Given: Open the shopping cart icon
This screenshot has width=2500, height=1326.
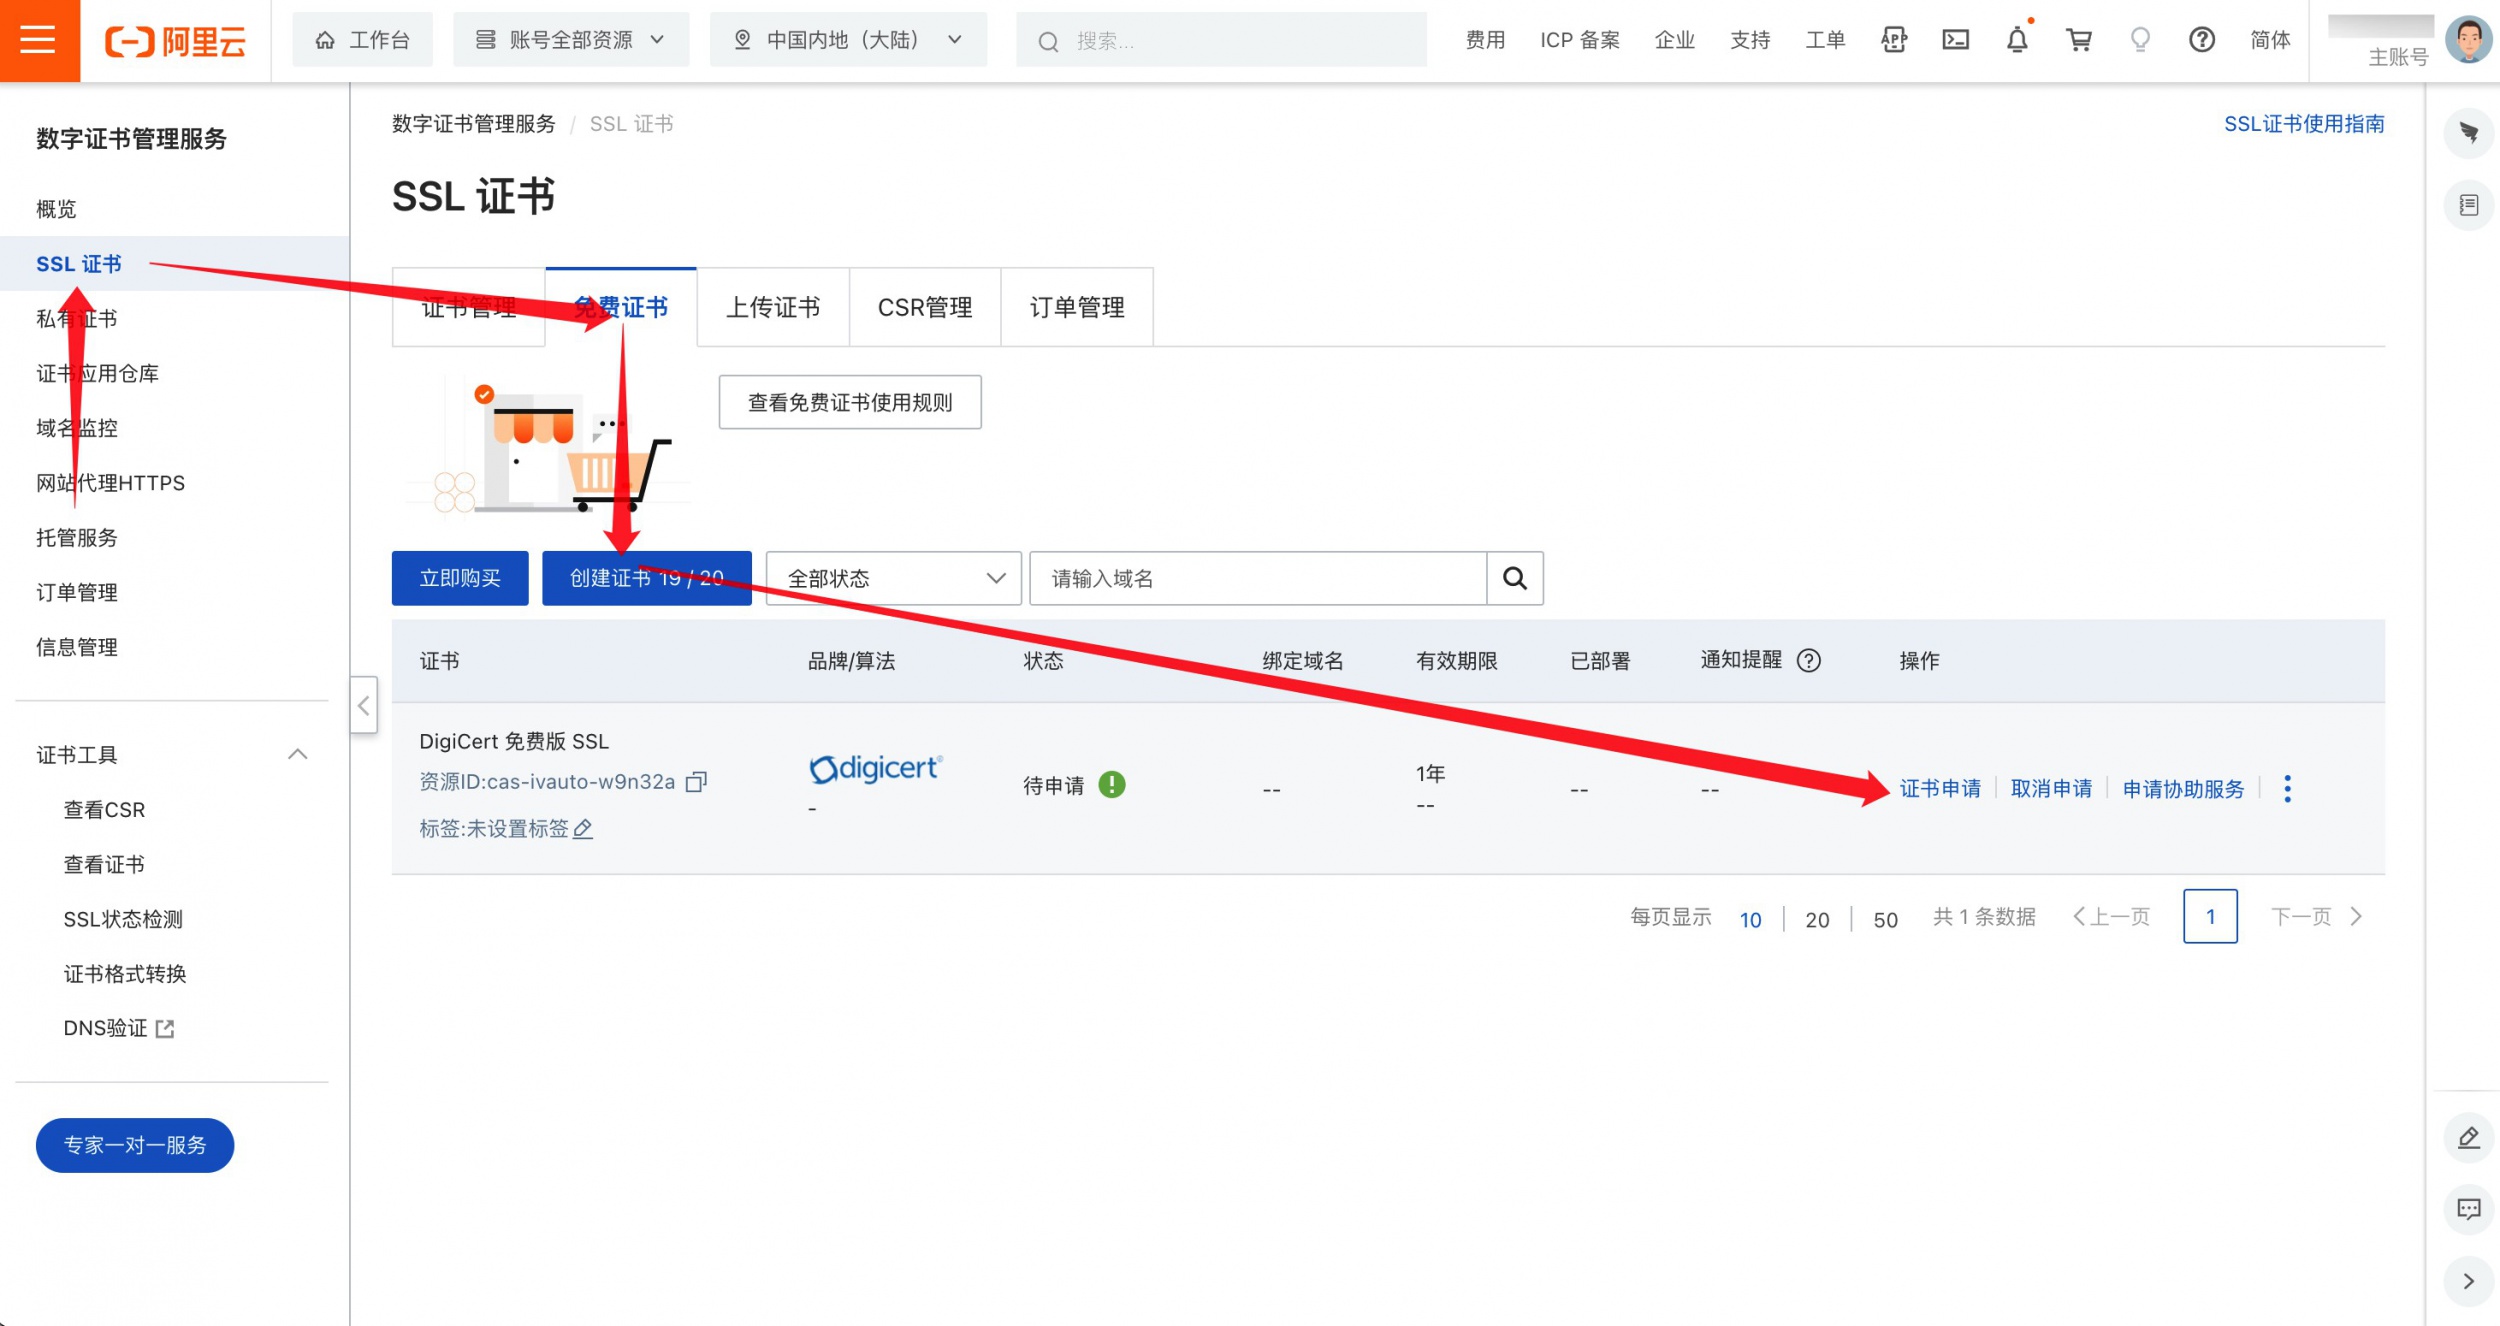Looking at the screenshot, I should point(2079,40).
